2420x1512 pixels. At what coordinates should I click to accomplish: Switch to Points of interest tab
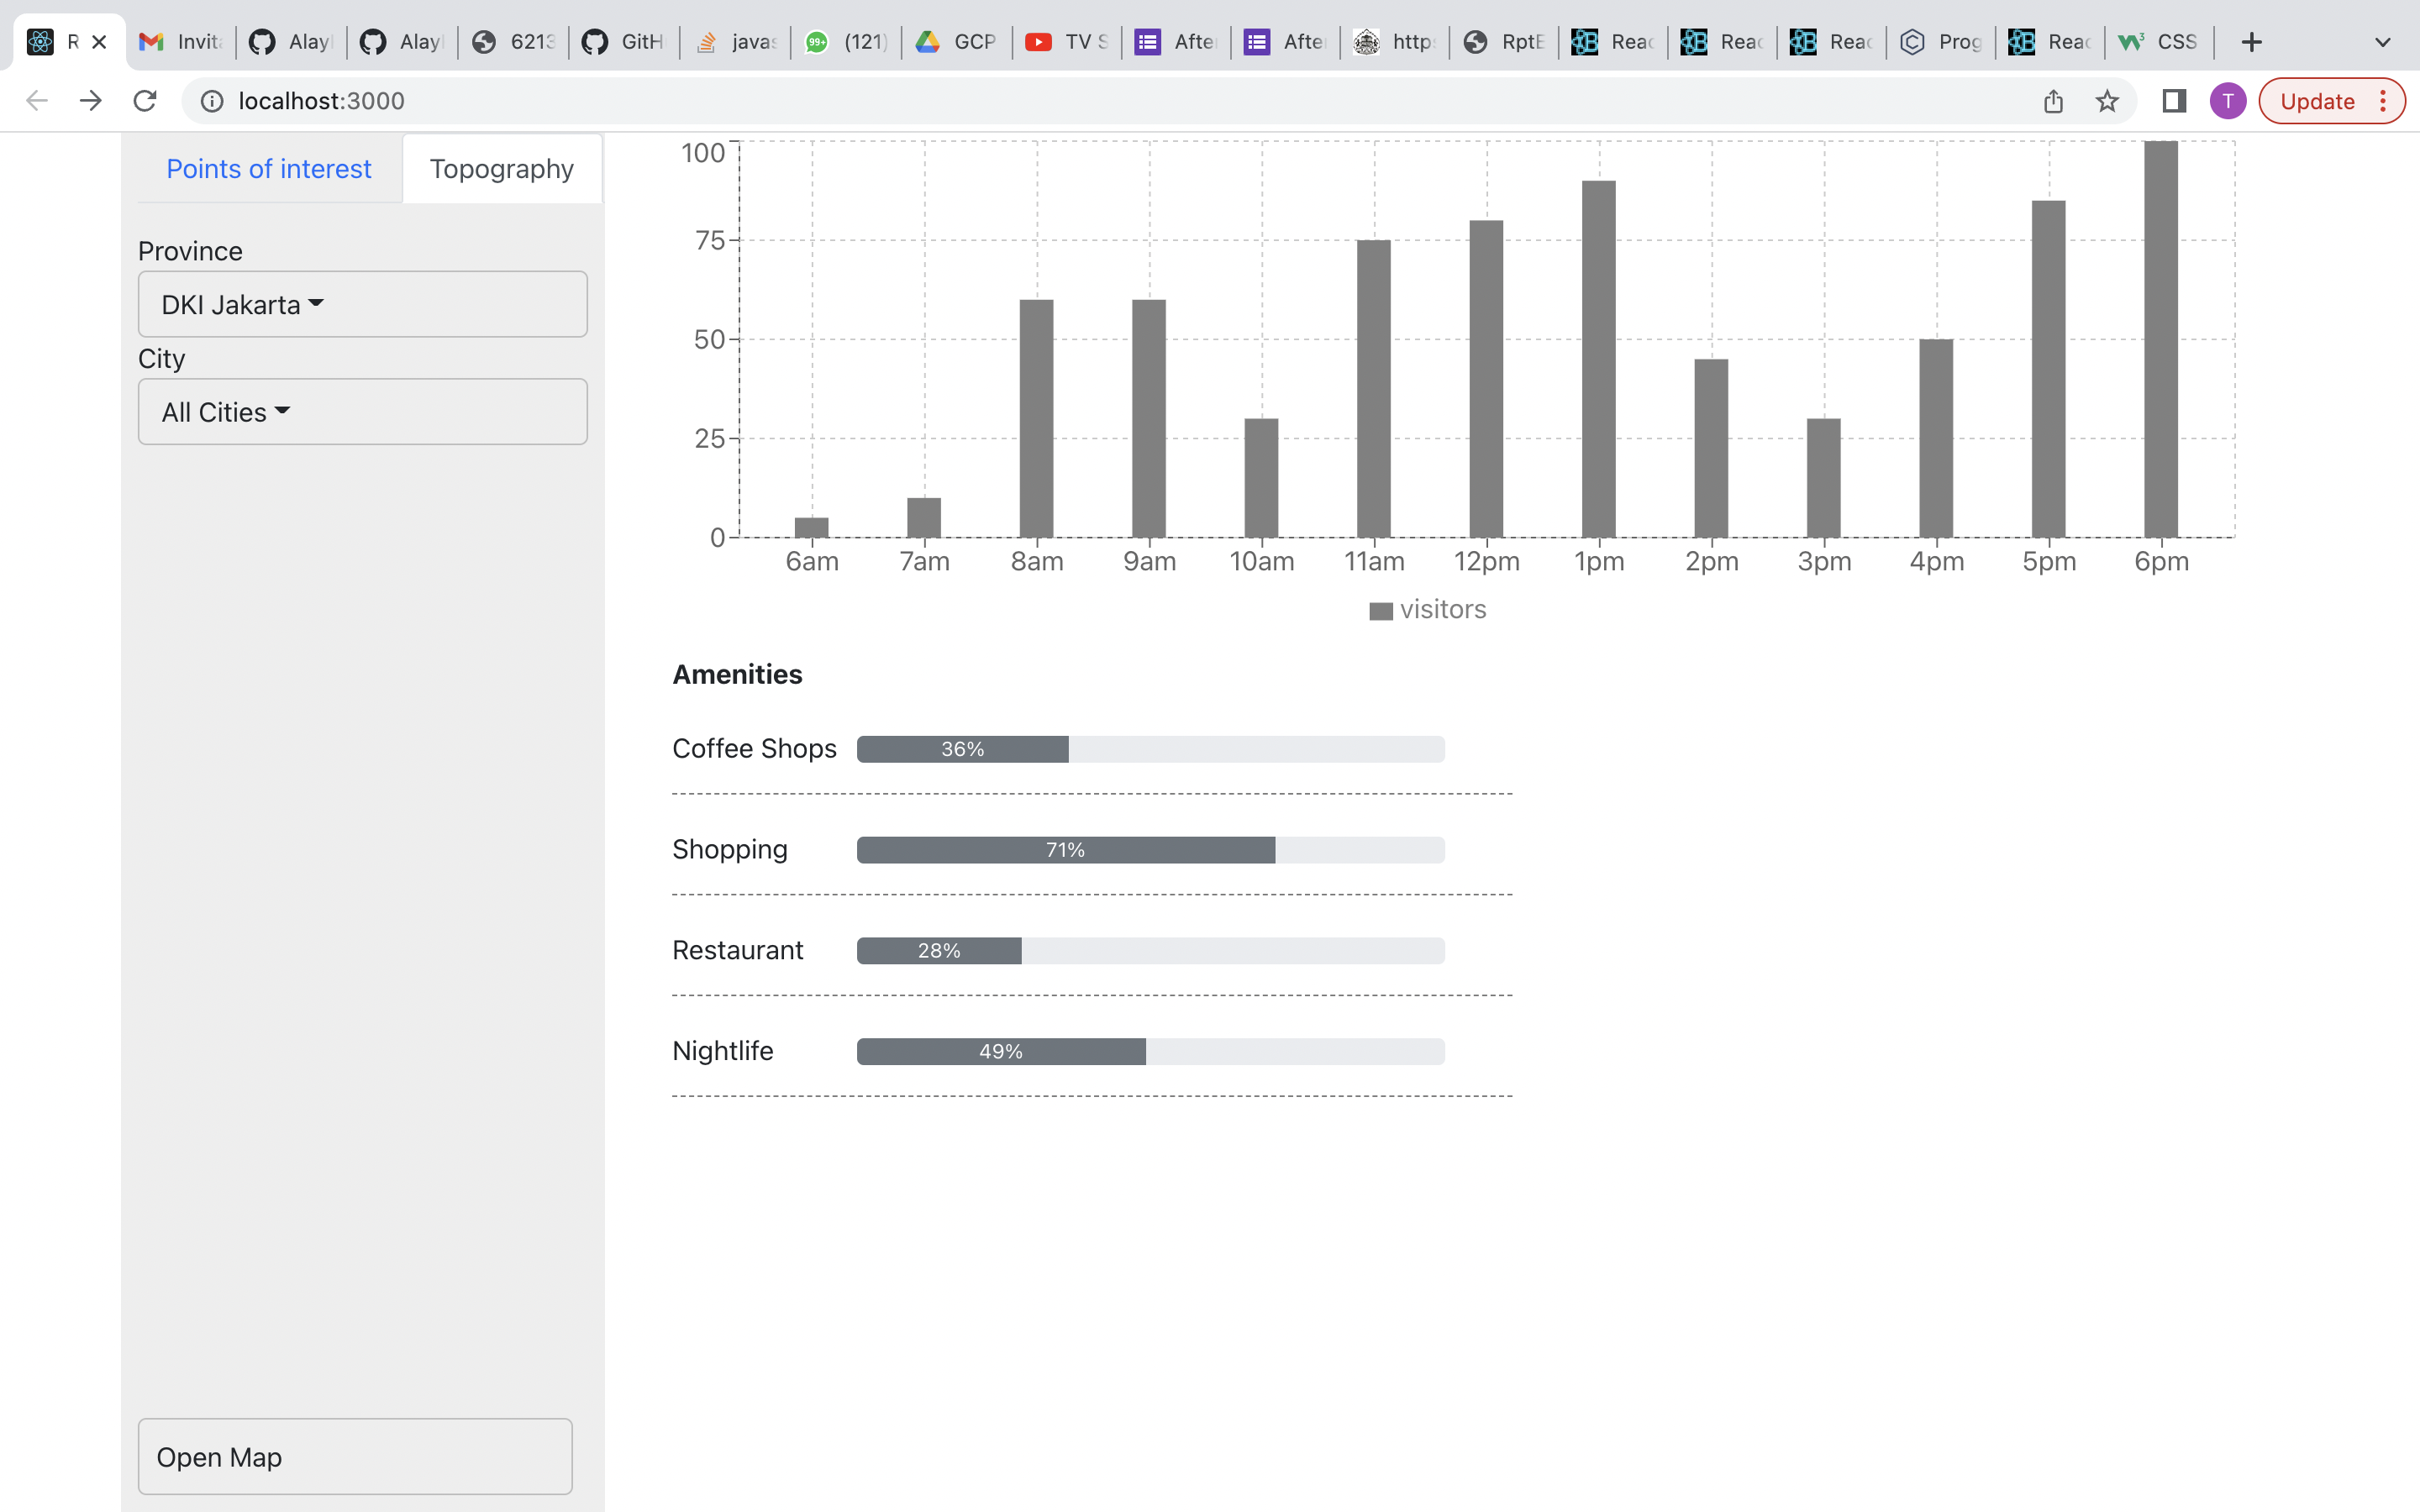(268, 169)
